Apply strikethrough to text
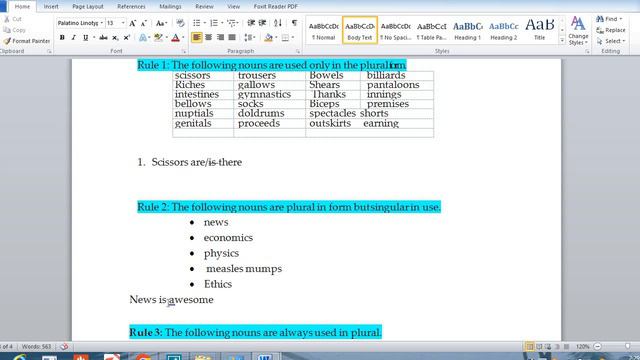The image size is (640, 360). [x=104, y=38]
